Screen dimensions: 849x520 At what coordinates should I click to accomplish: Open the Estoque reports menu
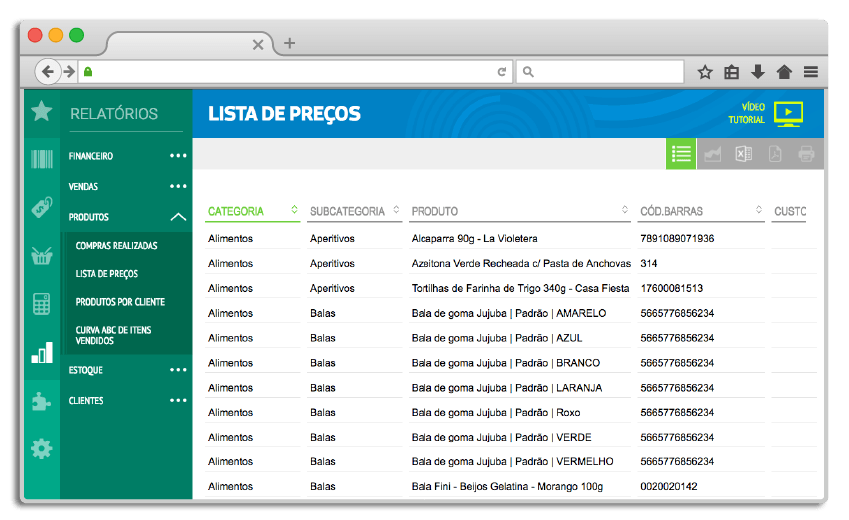(x=86, y=370)
